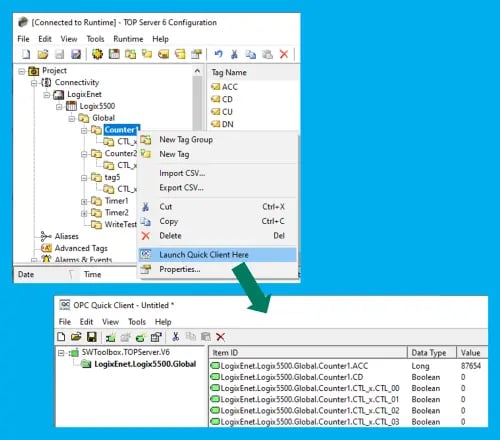Click Save floppy icon in OPC Quick Client toolbar
This screenshot has width=500, height=440.
(x=92, y=337)
